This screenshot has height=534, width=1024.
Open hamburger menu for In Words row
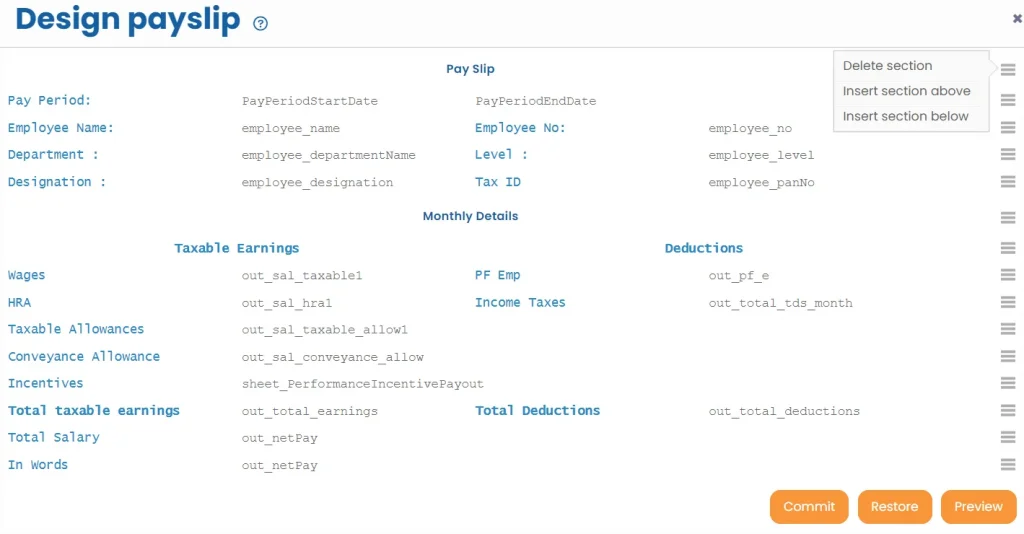[x=1007, y=465]
